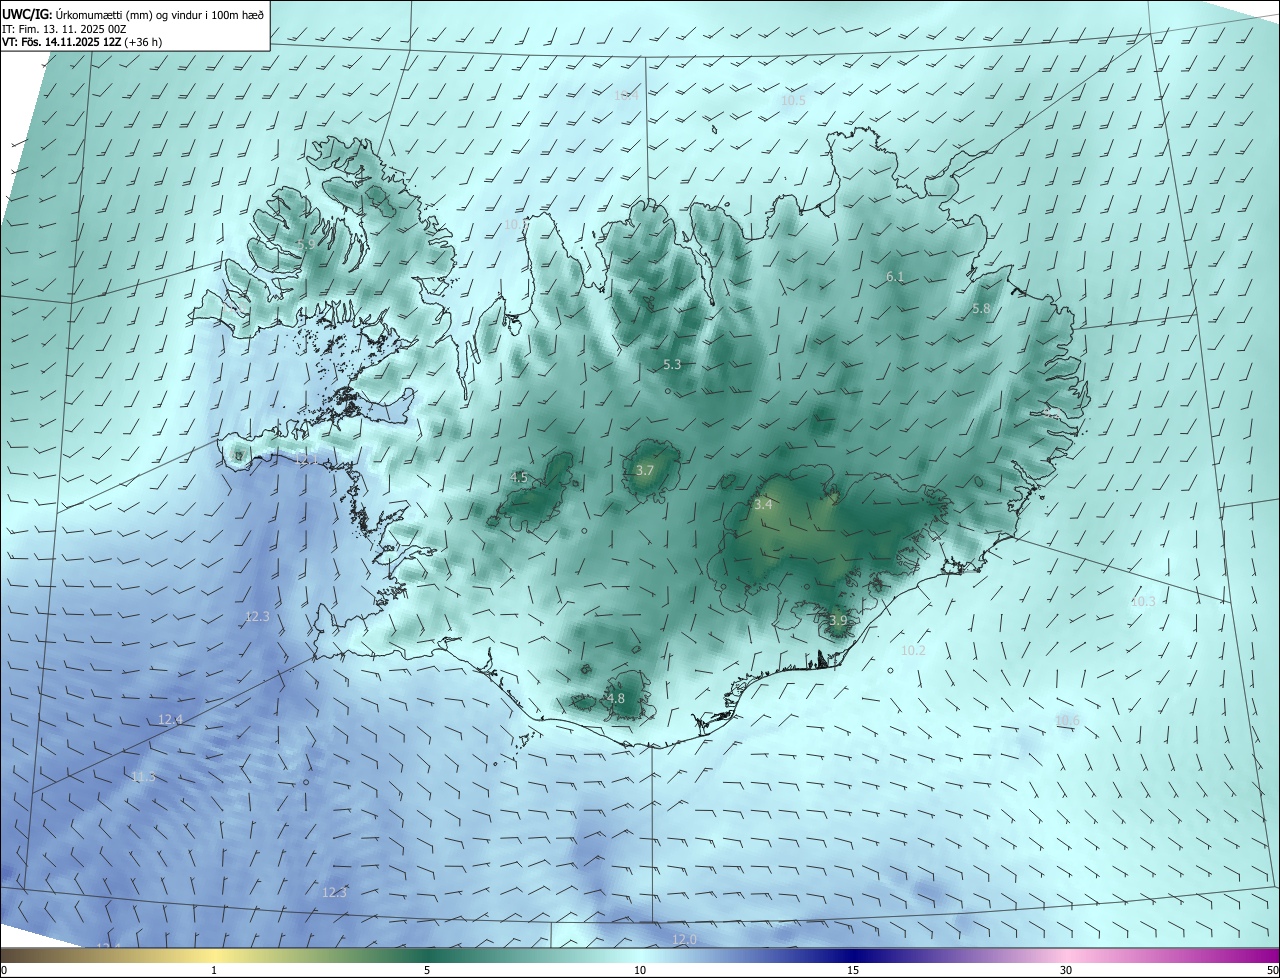The image size is (1280, 978).
Task: Click the 10.2 value off the southeast coast
Action: (x=913, y=650)
